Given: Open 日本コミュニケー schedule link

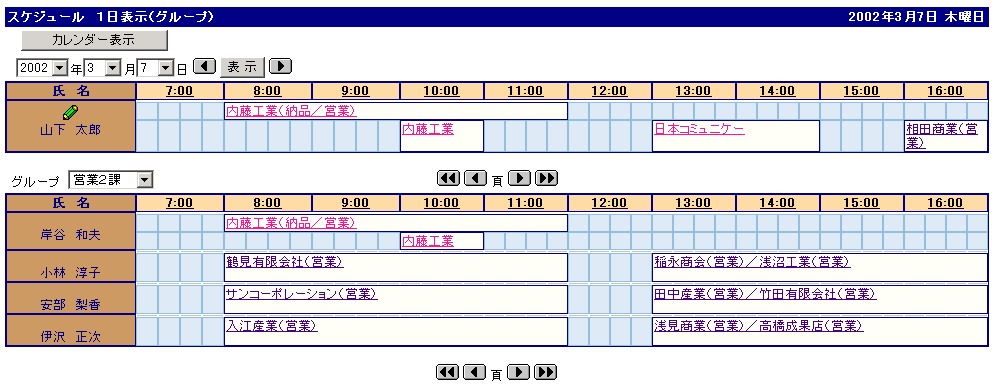Looking at the screenshot, I should 699,130.
